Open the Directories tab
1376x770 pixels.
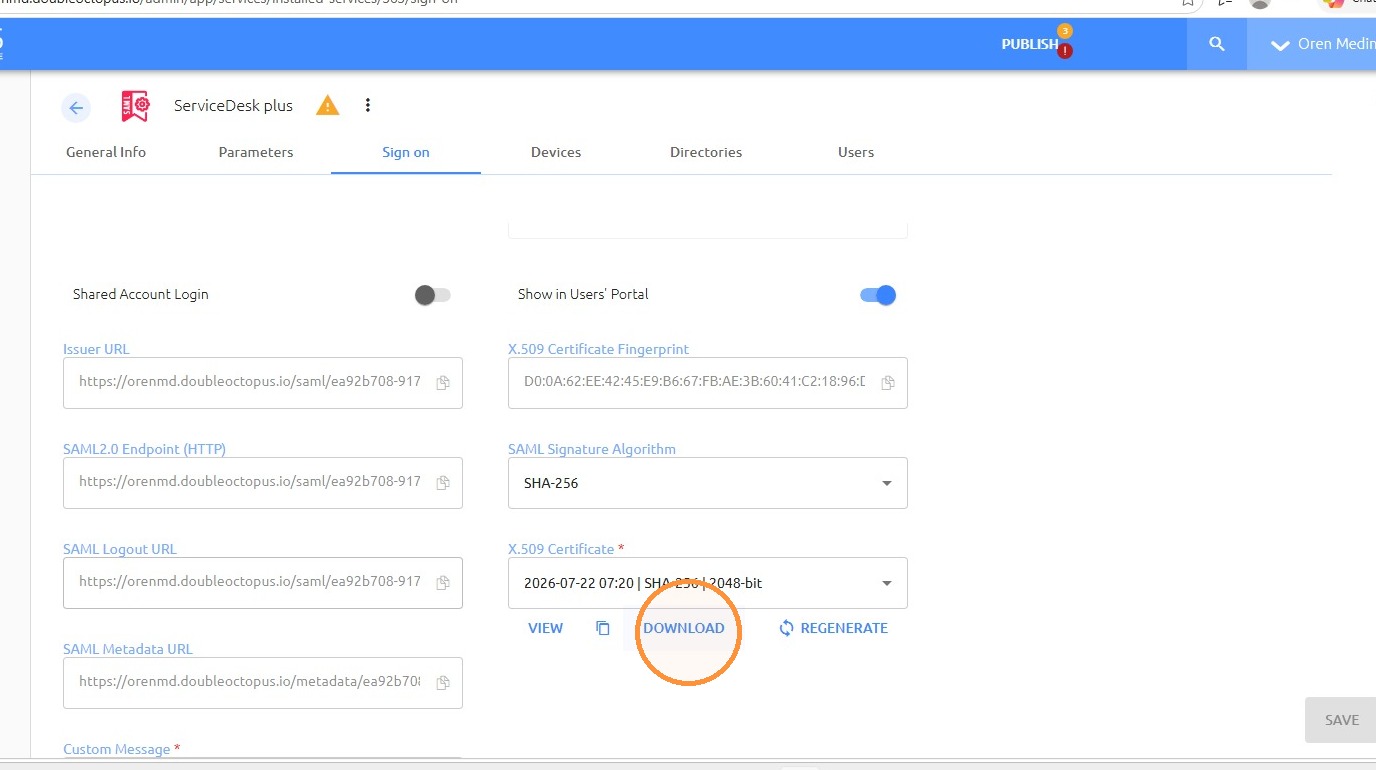coord(706,152)
